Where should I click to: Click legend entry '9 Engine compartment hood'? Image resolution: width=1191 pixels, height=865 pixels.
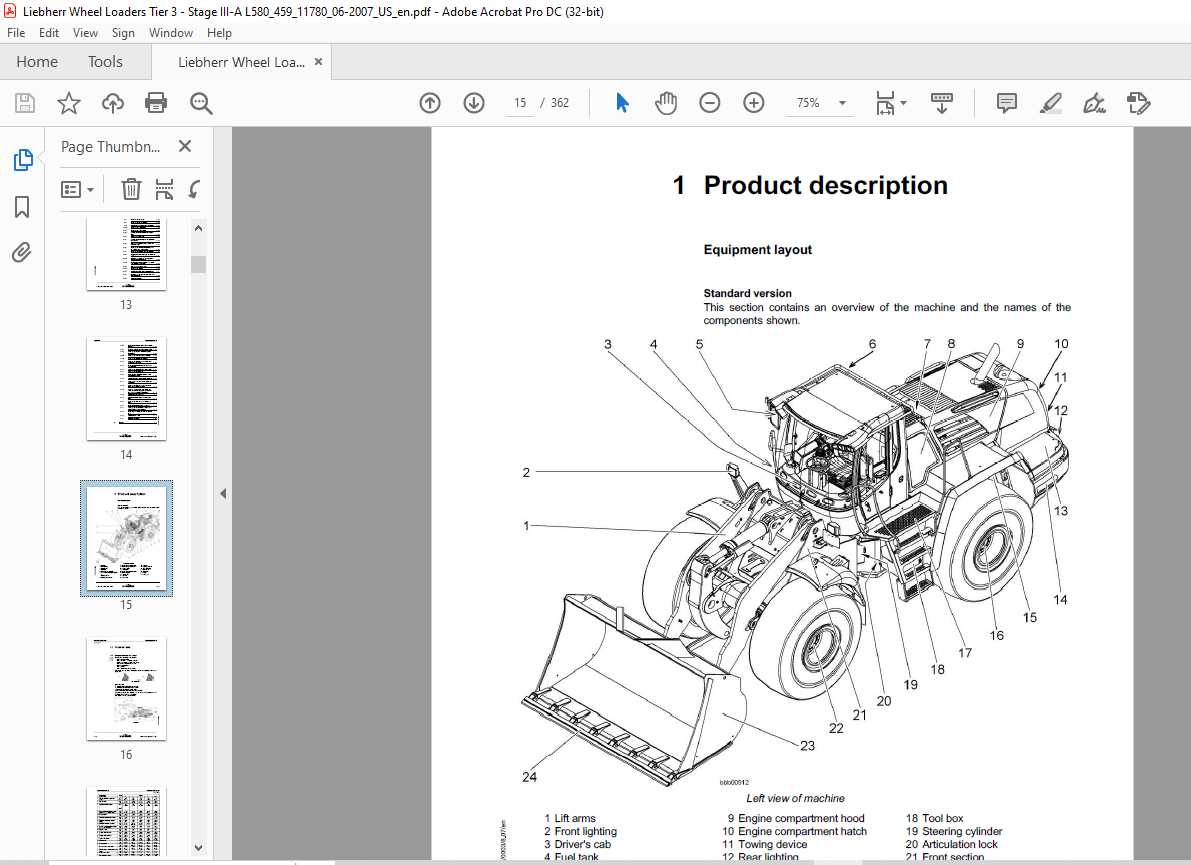click(x=795, y=819)
